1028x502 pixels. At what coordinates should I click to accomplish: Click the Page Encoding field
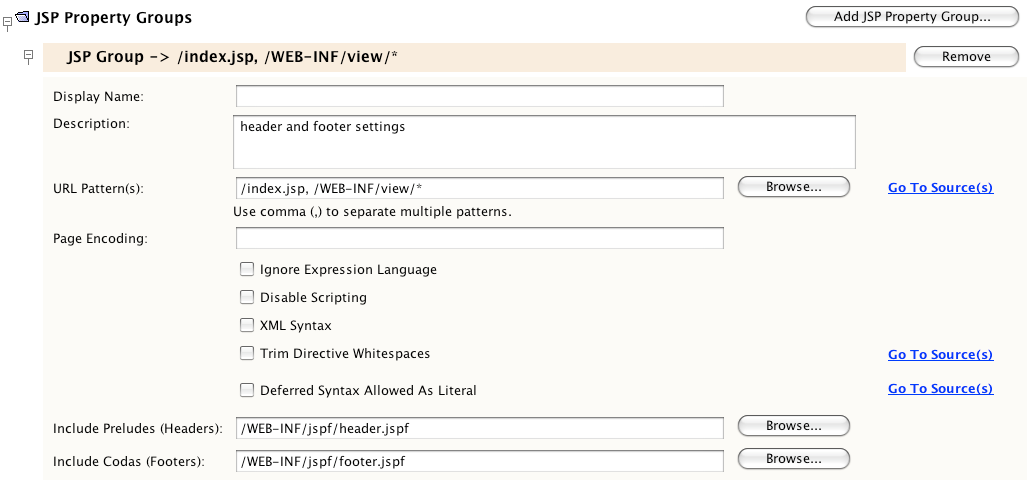point(479,238)
